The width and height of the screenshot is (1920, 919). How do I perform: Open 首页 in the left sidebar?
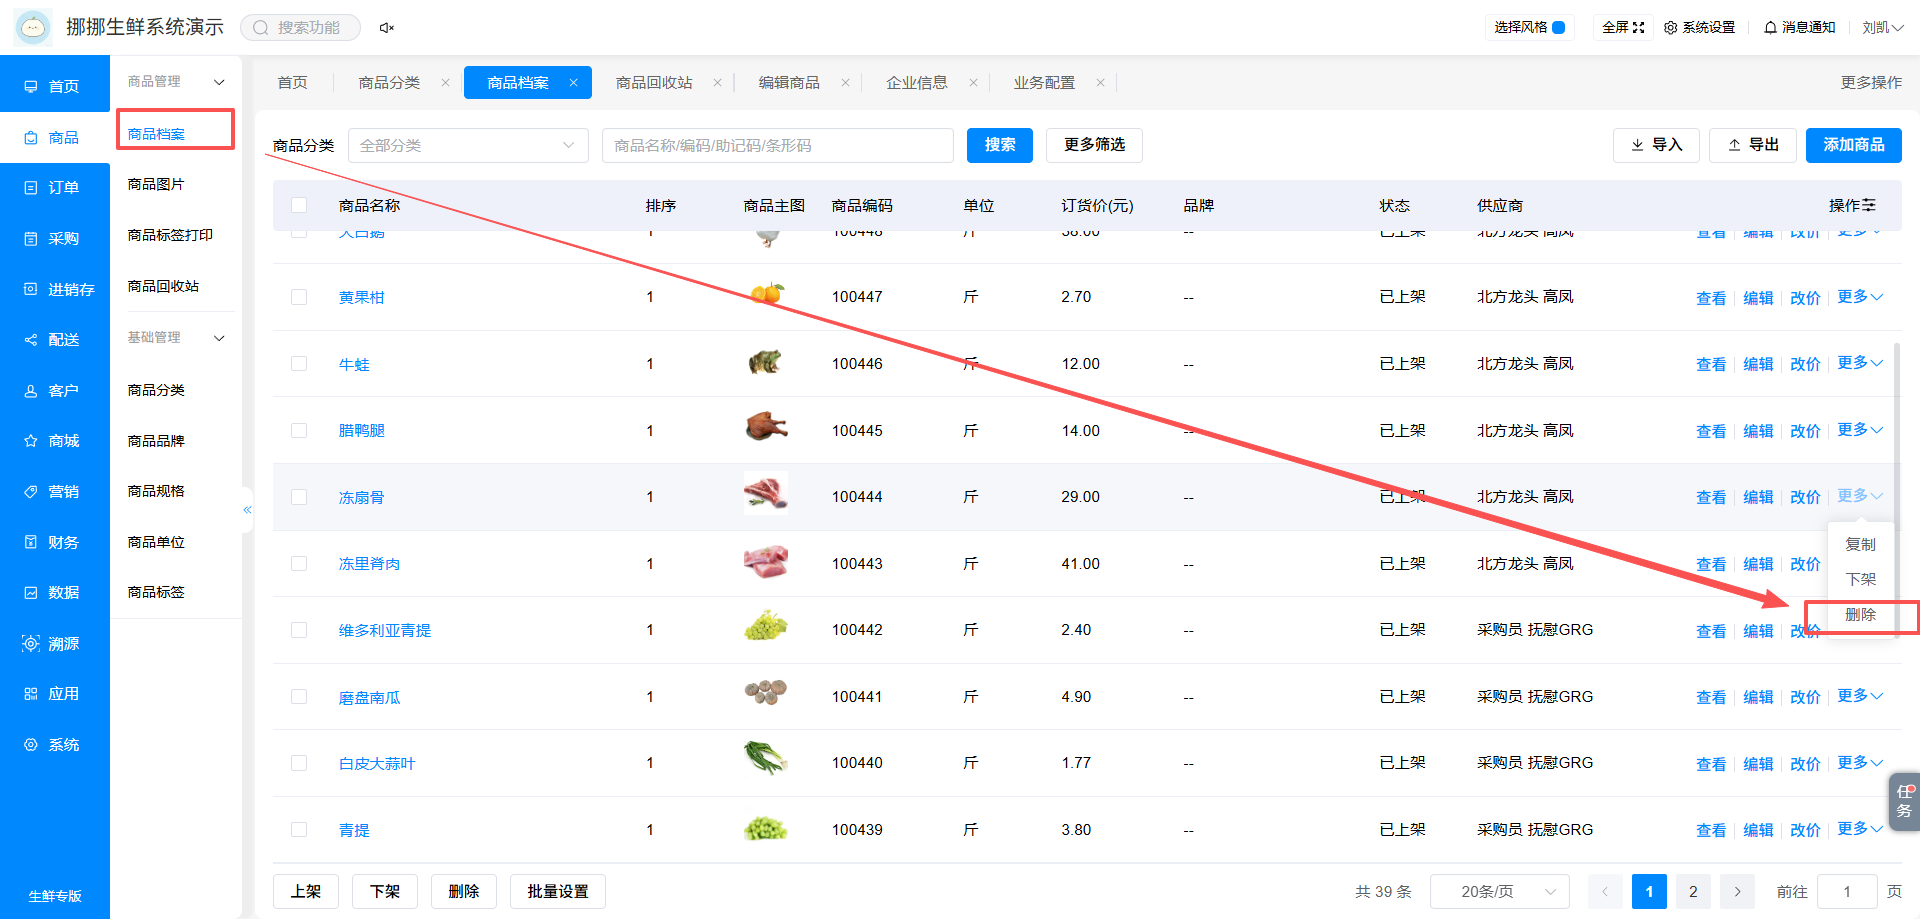(x=54, y=86)
